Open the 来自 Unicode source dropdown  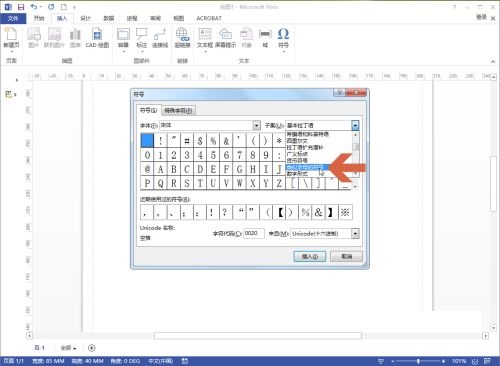click(x=355, y=234)
